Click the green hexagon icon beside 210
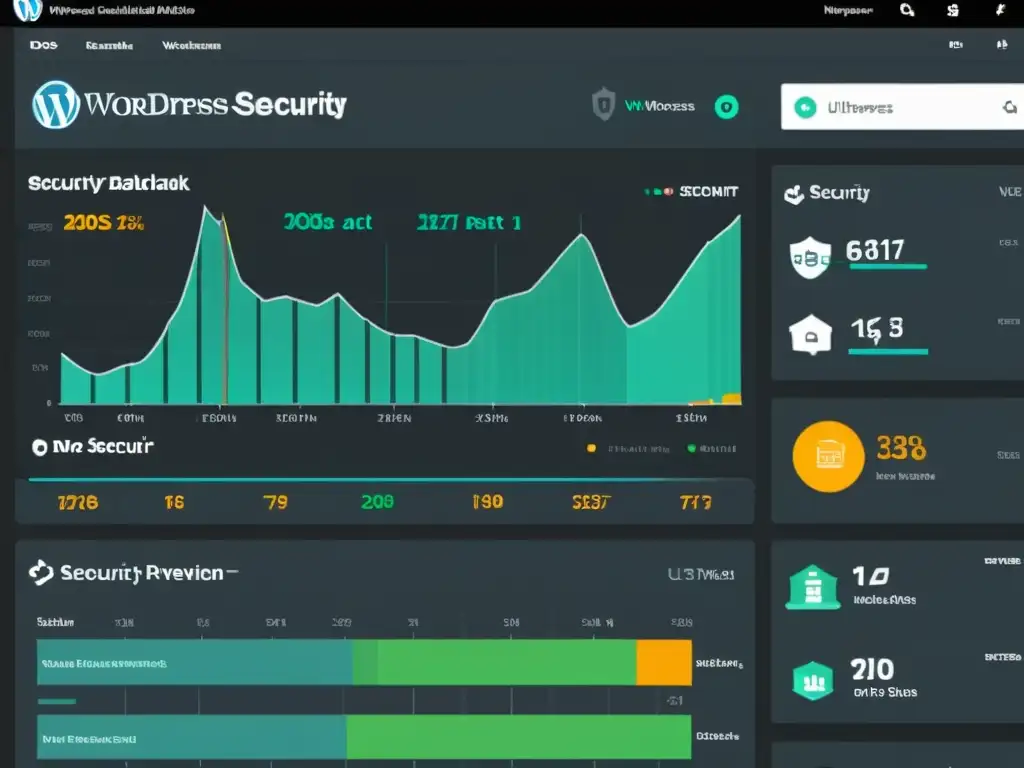The height and width of the screenshot is (768, 1024). (812, 680)
